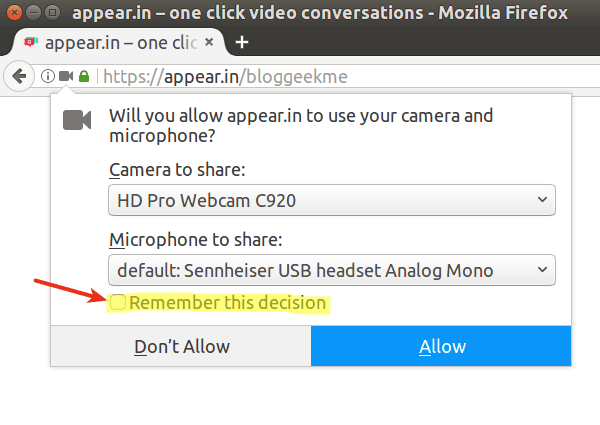Open the Microphone to share dropdown
The image size is (600, 425).
point(332,270)
